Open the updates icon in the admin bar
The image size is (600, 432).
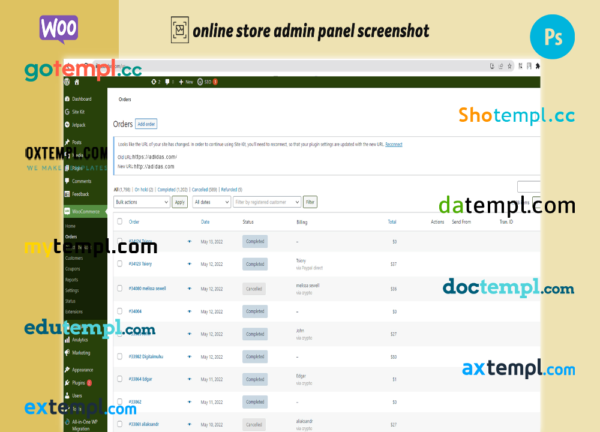154,82
